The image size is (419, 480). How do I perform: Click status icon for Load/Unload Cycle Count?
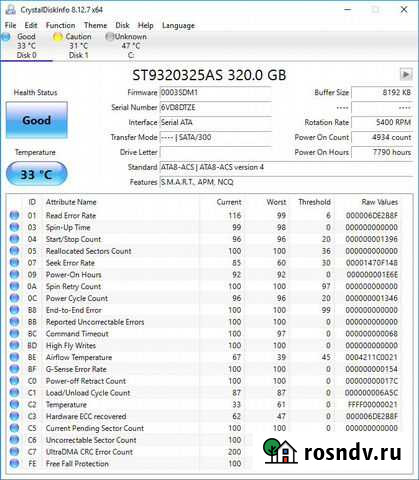[14, 393]
